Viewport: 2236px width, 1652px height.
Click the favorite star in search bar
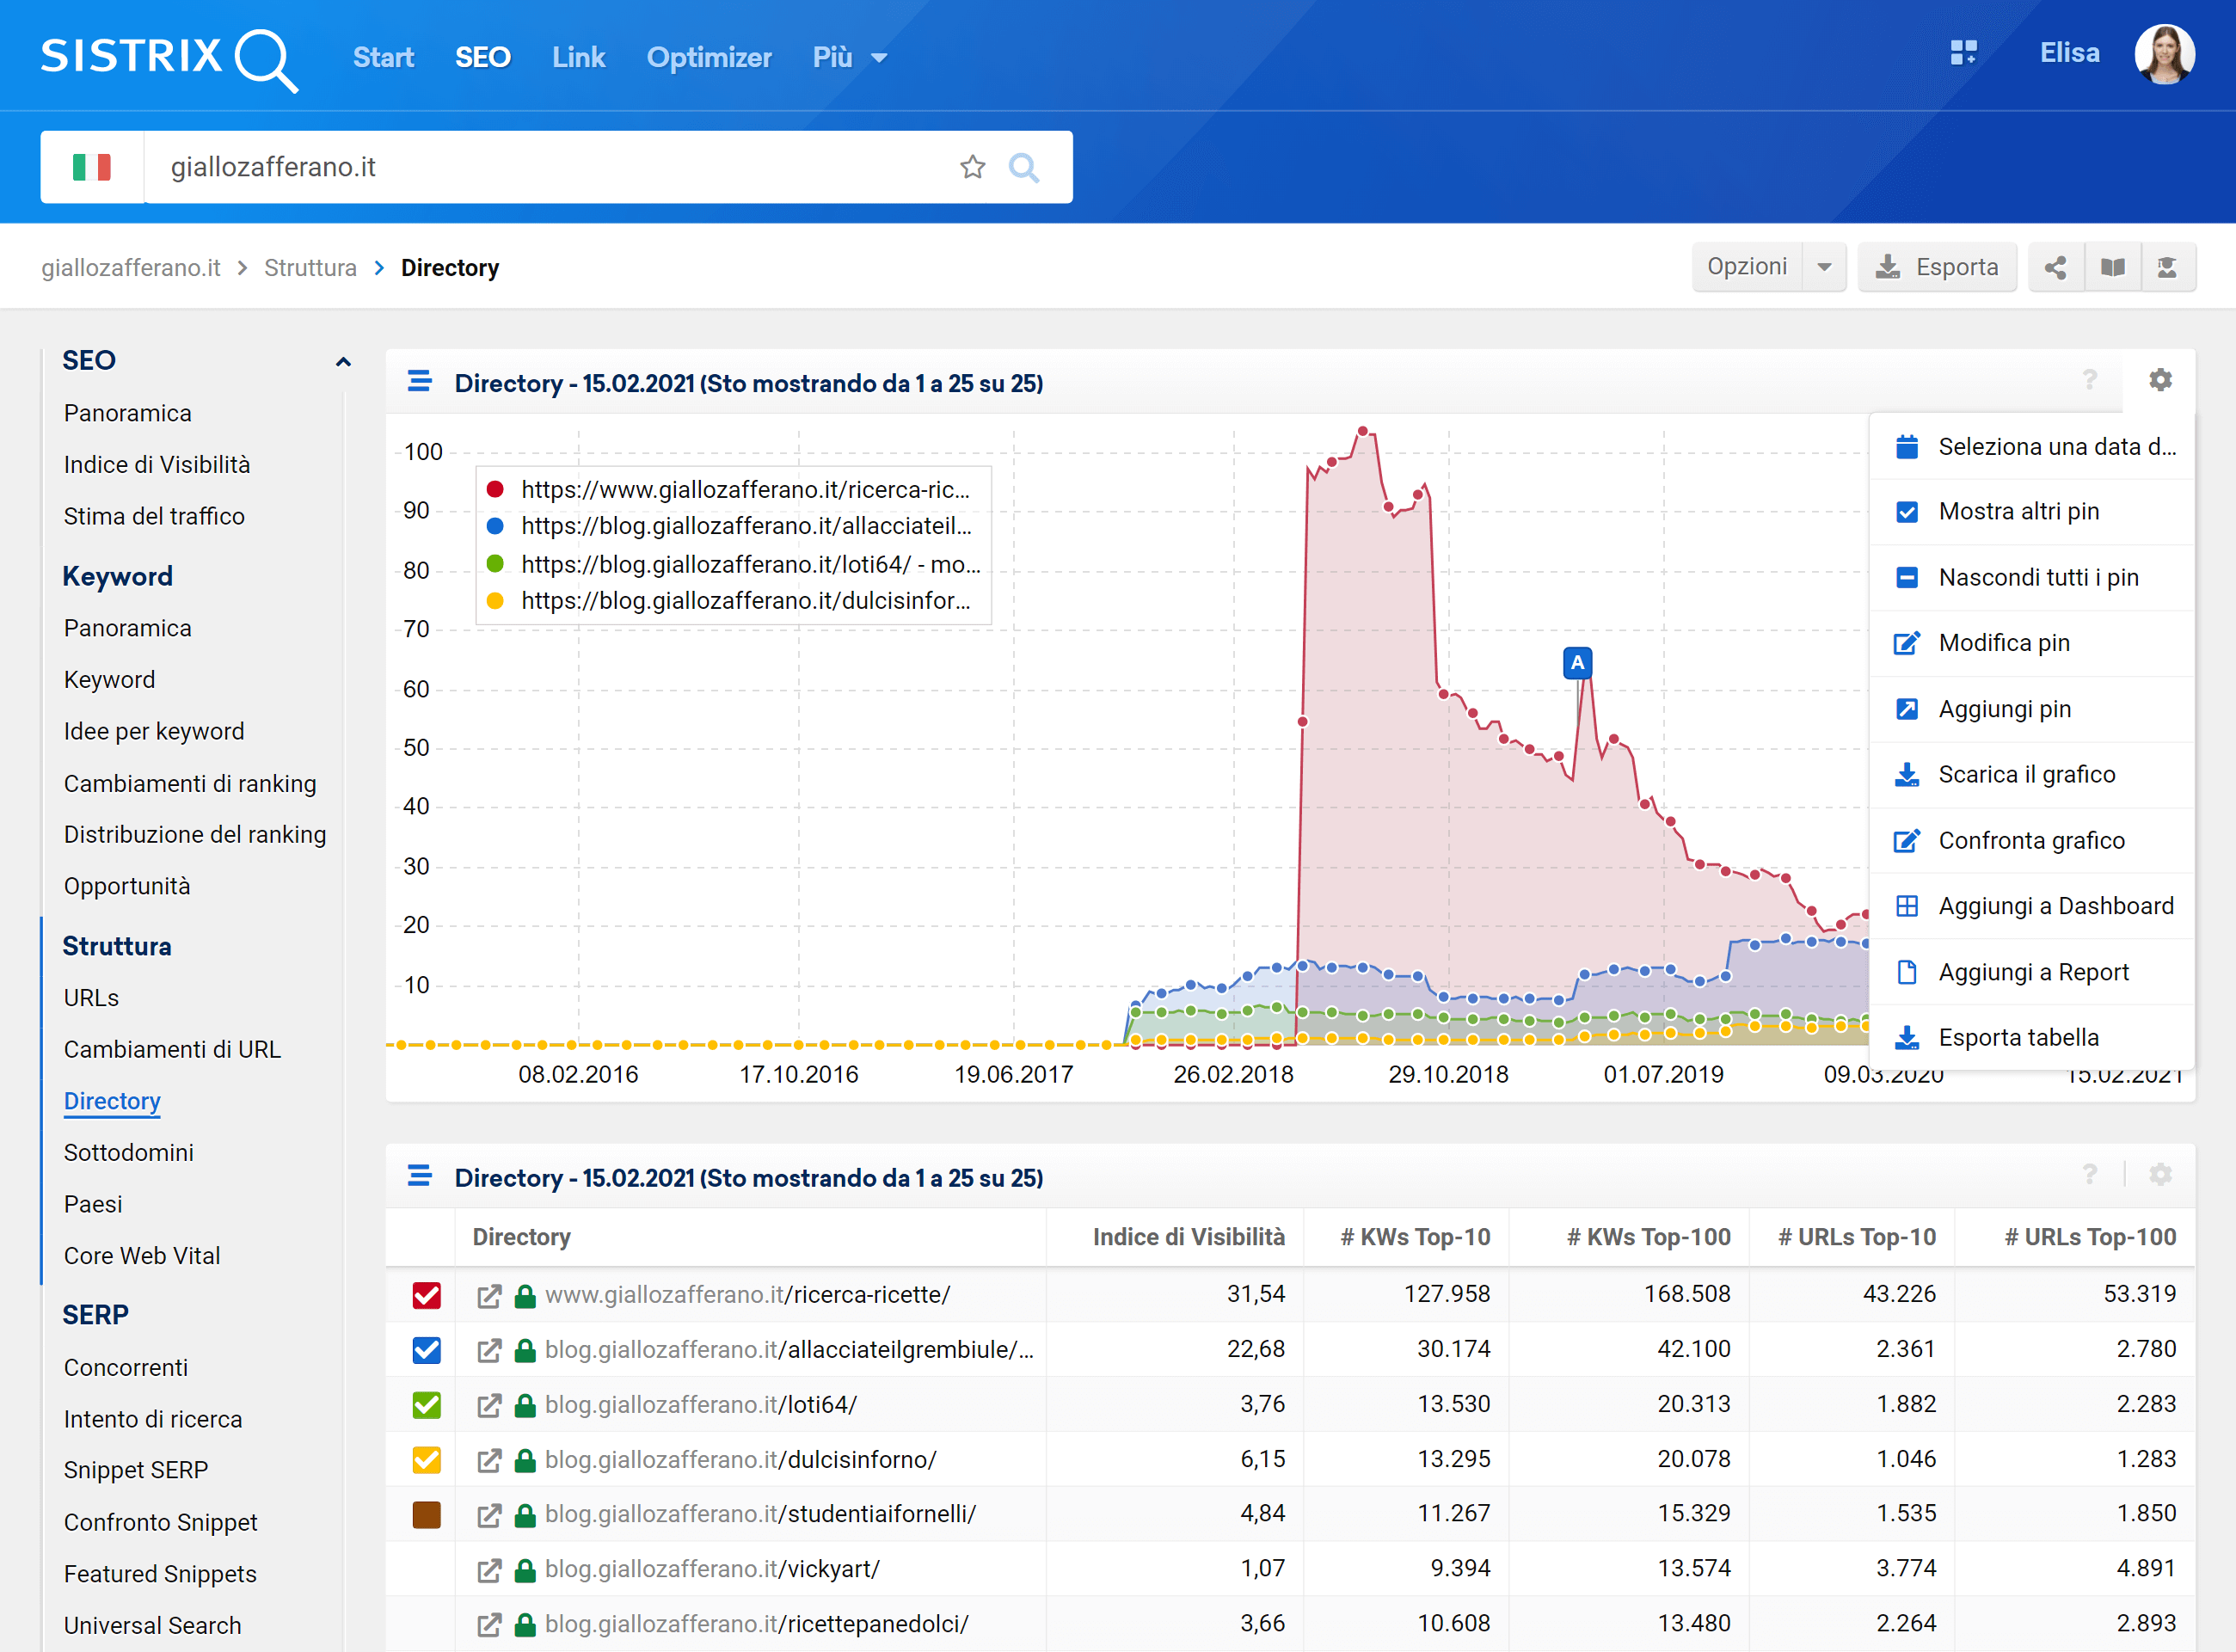pyautogui.click(x=972, y=167)
